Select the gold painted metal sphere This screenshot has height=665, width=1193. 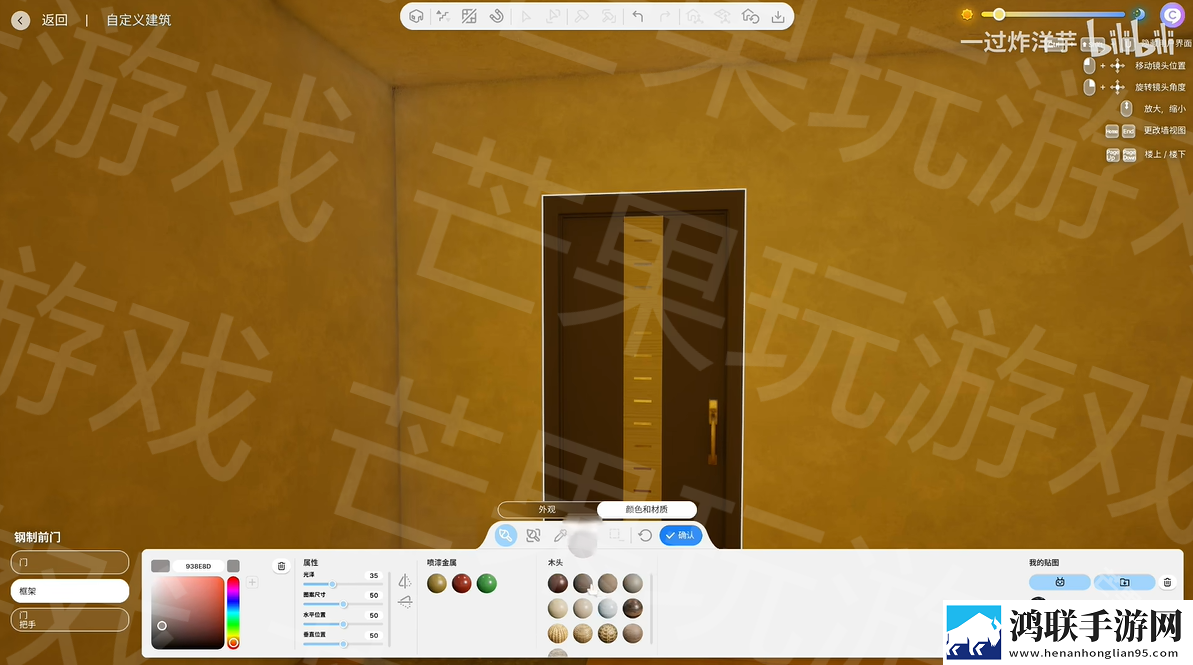tap(437, 584)
